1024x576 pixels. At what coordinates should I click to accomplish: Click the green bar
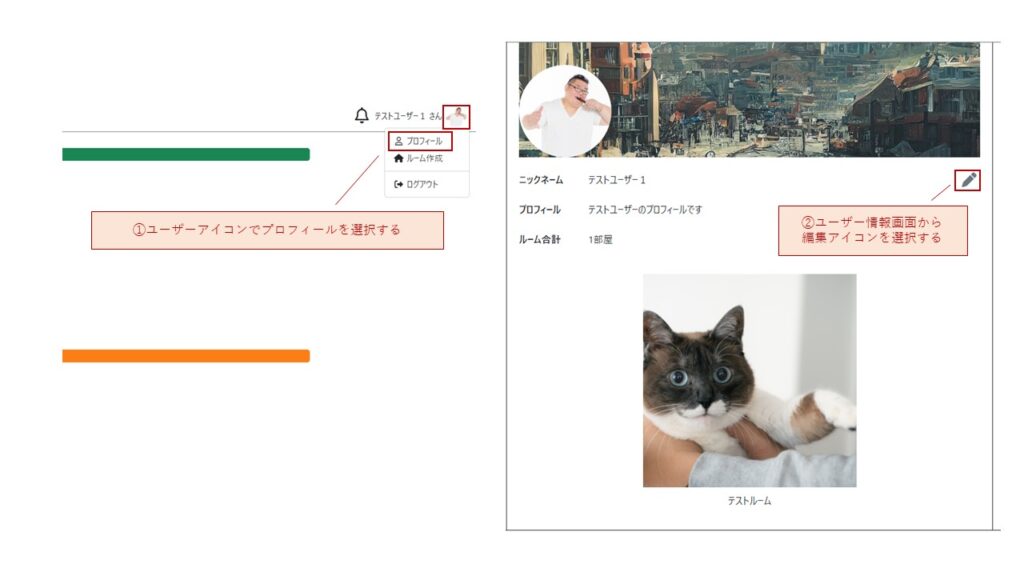[x=186, y=154]
